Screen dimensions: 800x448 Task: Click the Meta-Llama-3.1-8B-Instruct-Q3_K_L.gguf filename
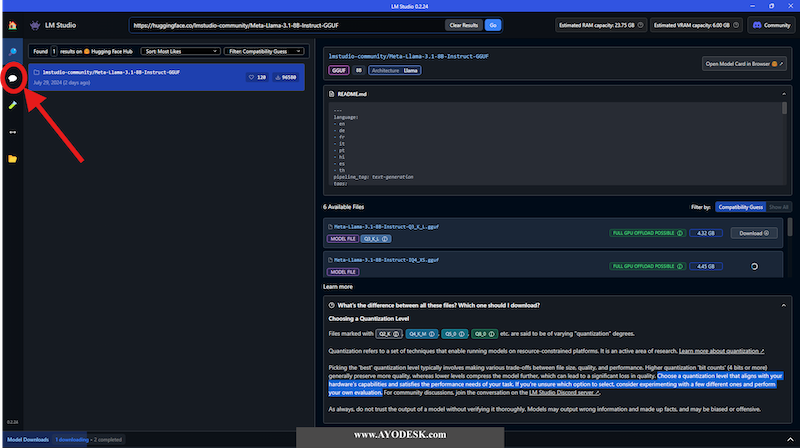point(386,227)
